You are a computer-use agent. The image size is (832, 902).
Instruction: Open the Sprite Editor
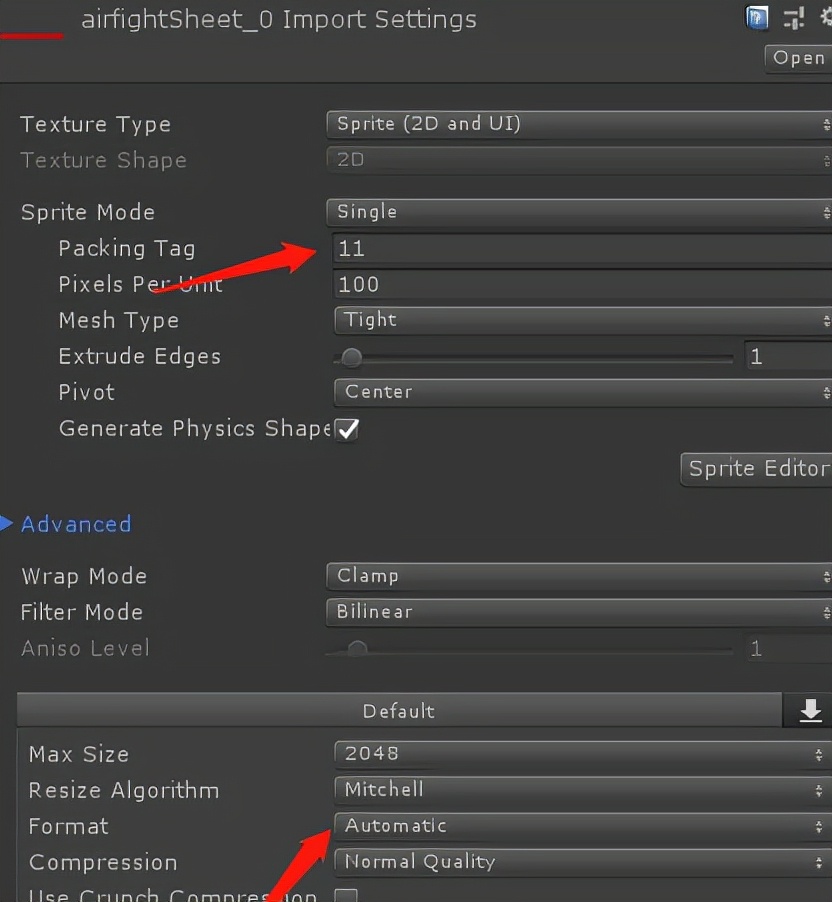pos(757,468)
